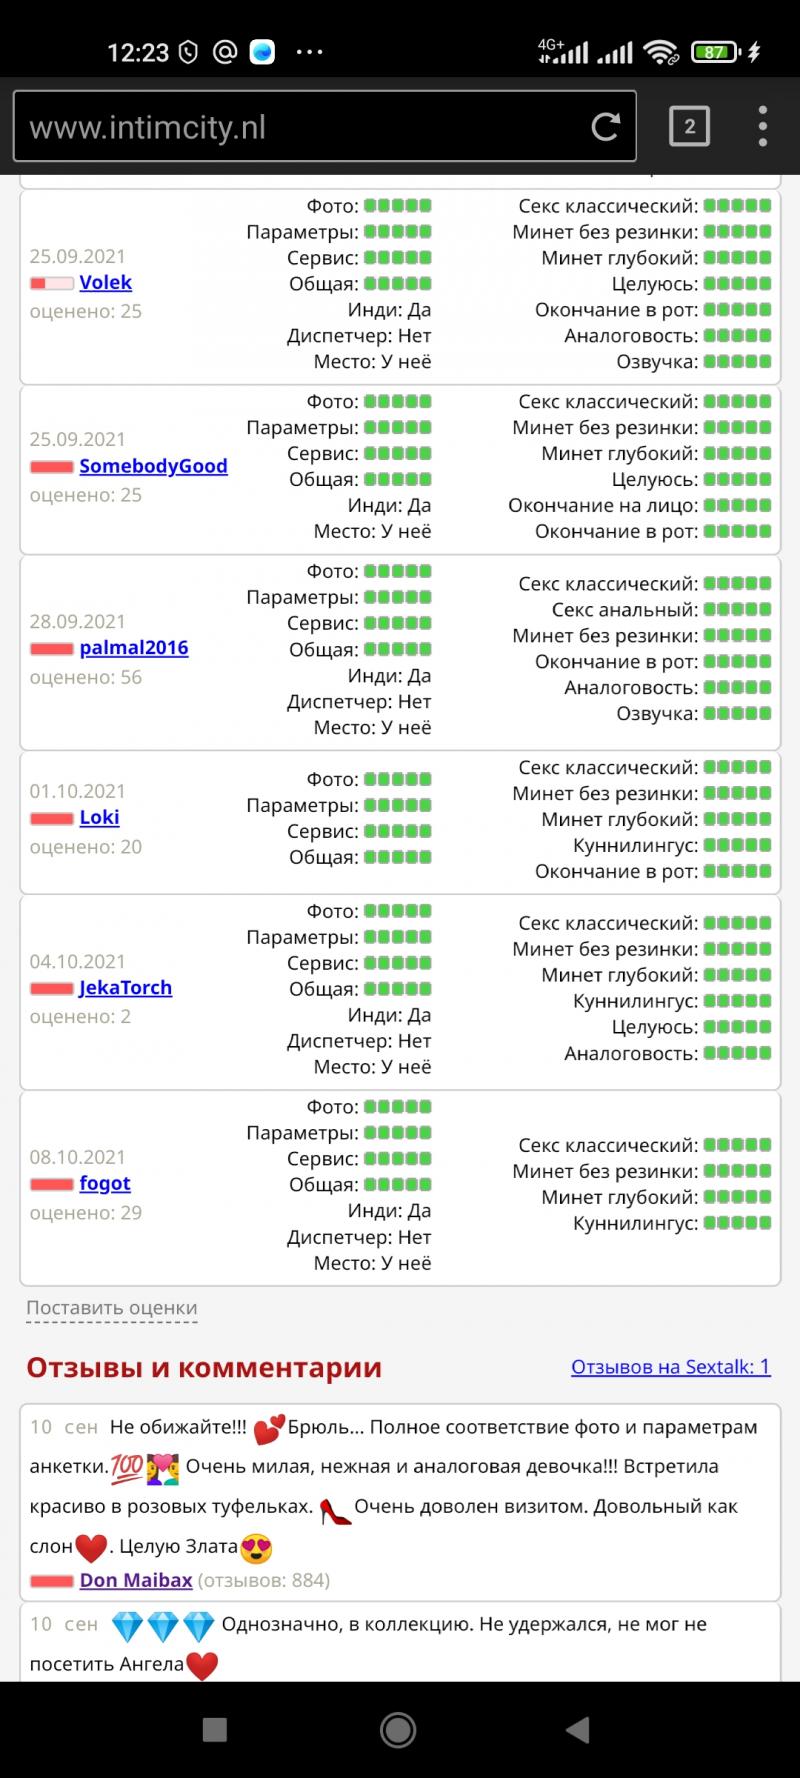This screenshot has width=800, height=1778.
Task: Open the SomebodyGood user profile link
Action: coord(153,466)
